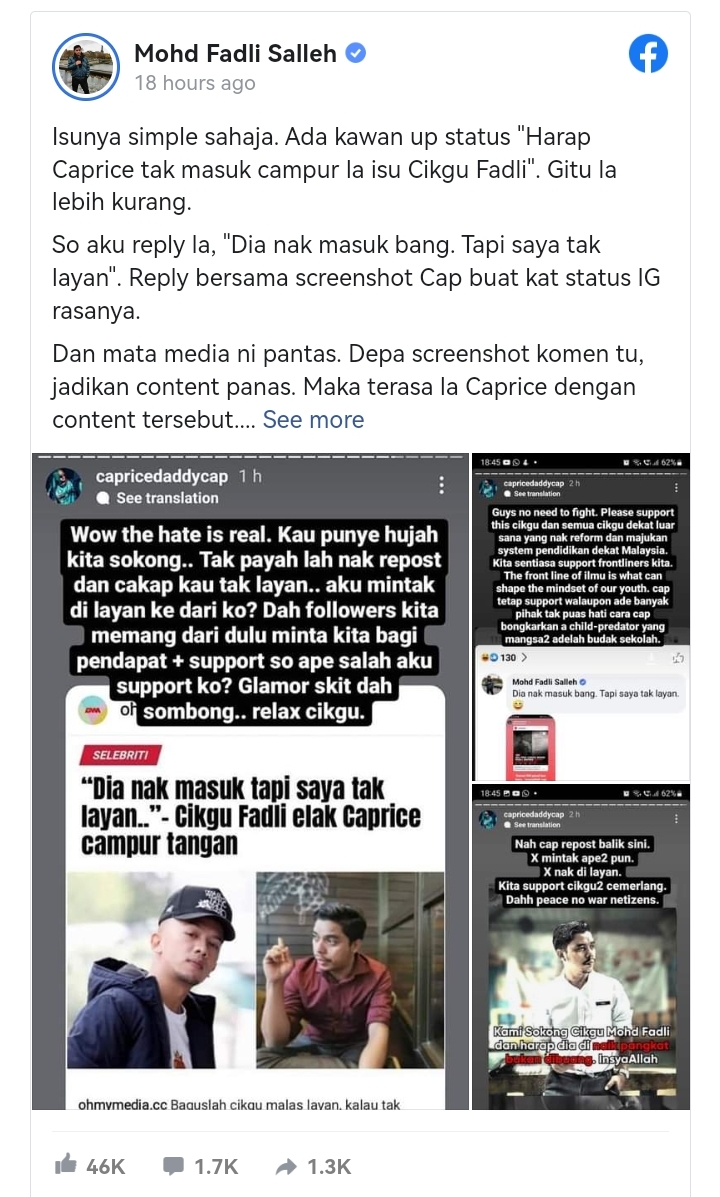Click the capricedaddycap avatar in the large screenshot
The width and height of the screenshot is (720, 1197).
coord(64,486)
